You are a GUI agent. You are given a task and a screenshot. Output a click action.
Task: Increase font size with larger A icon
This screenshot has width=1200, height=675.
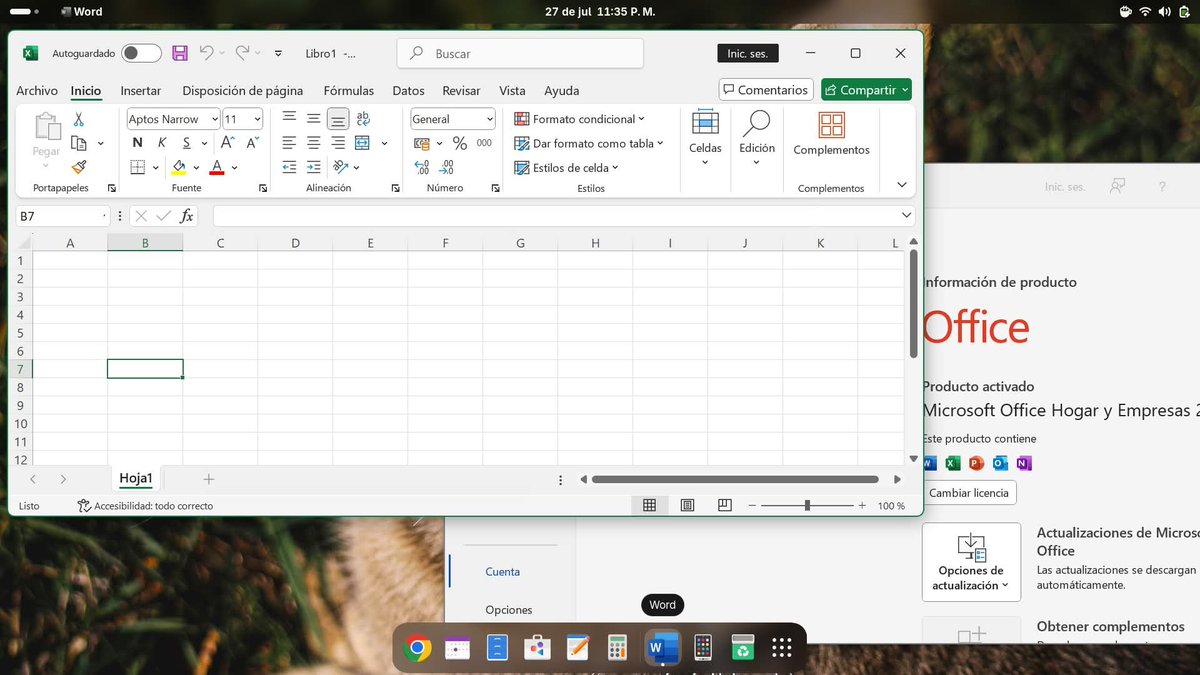pos(229,143)
